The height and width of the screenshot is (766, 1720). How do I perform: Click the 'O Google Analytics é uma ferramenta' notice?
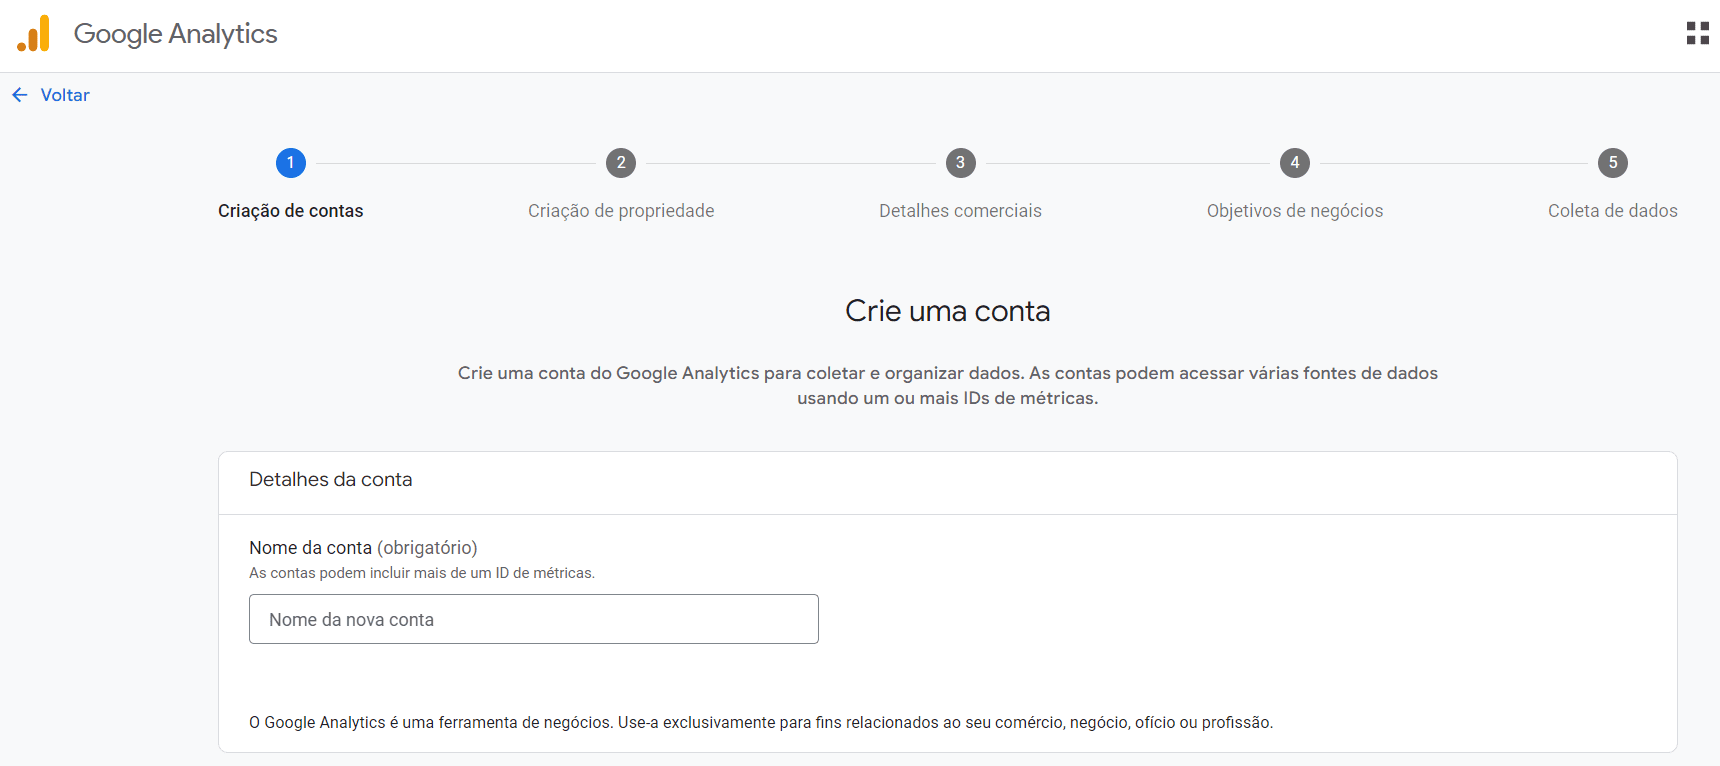click(x=761, y=722)
